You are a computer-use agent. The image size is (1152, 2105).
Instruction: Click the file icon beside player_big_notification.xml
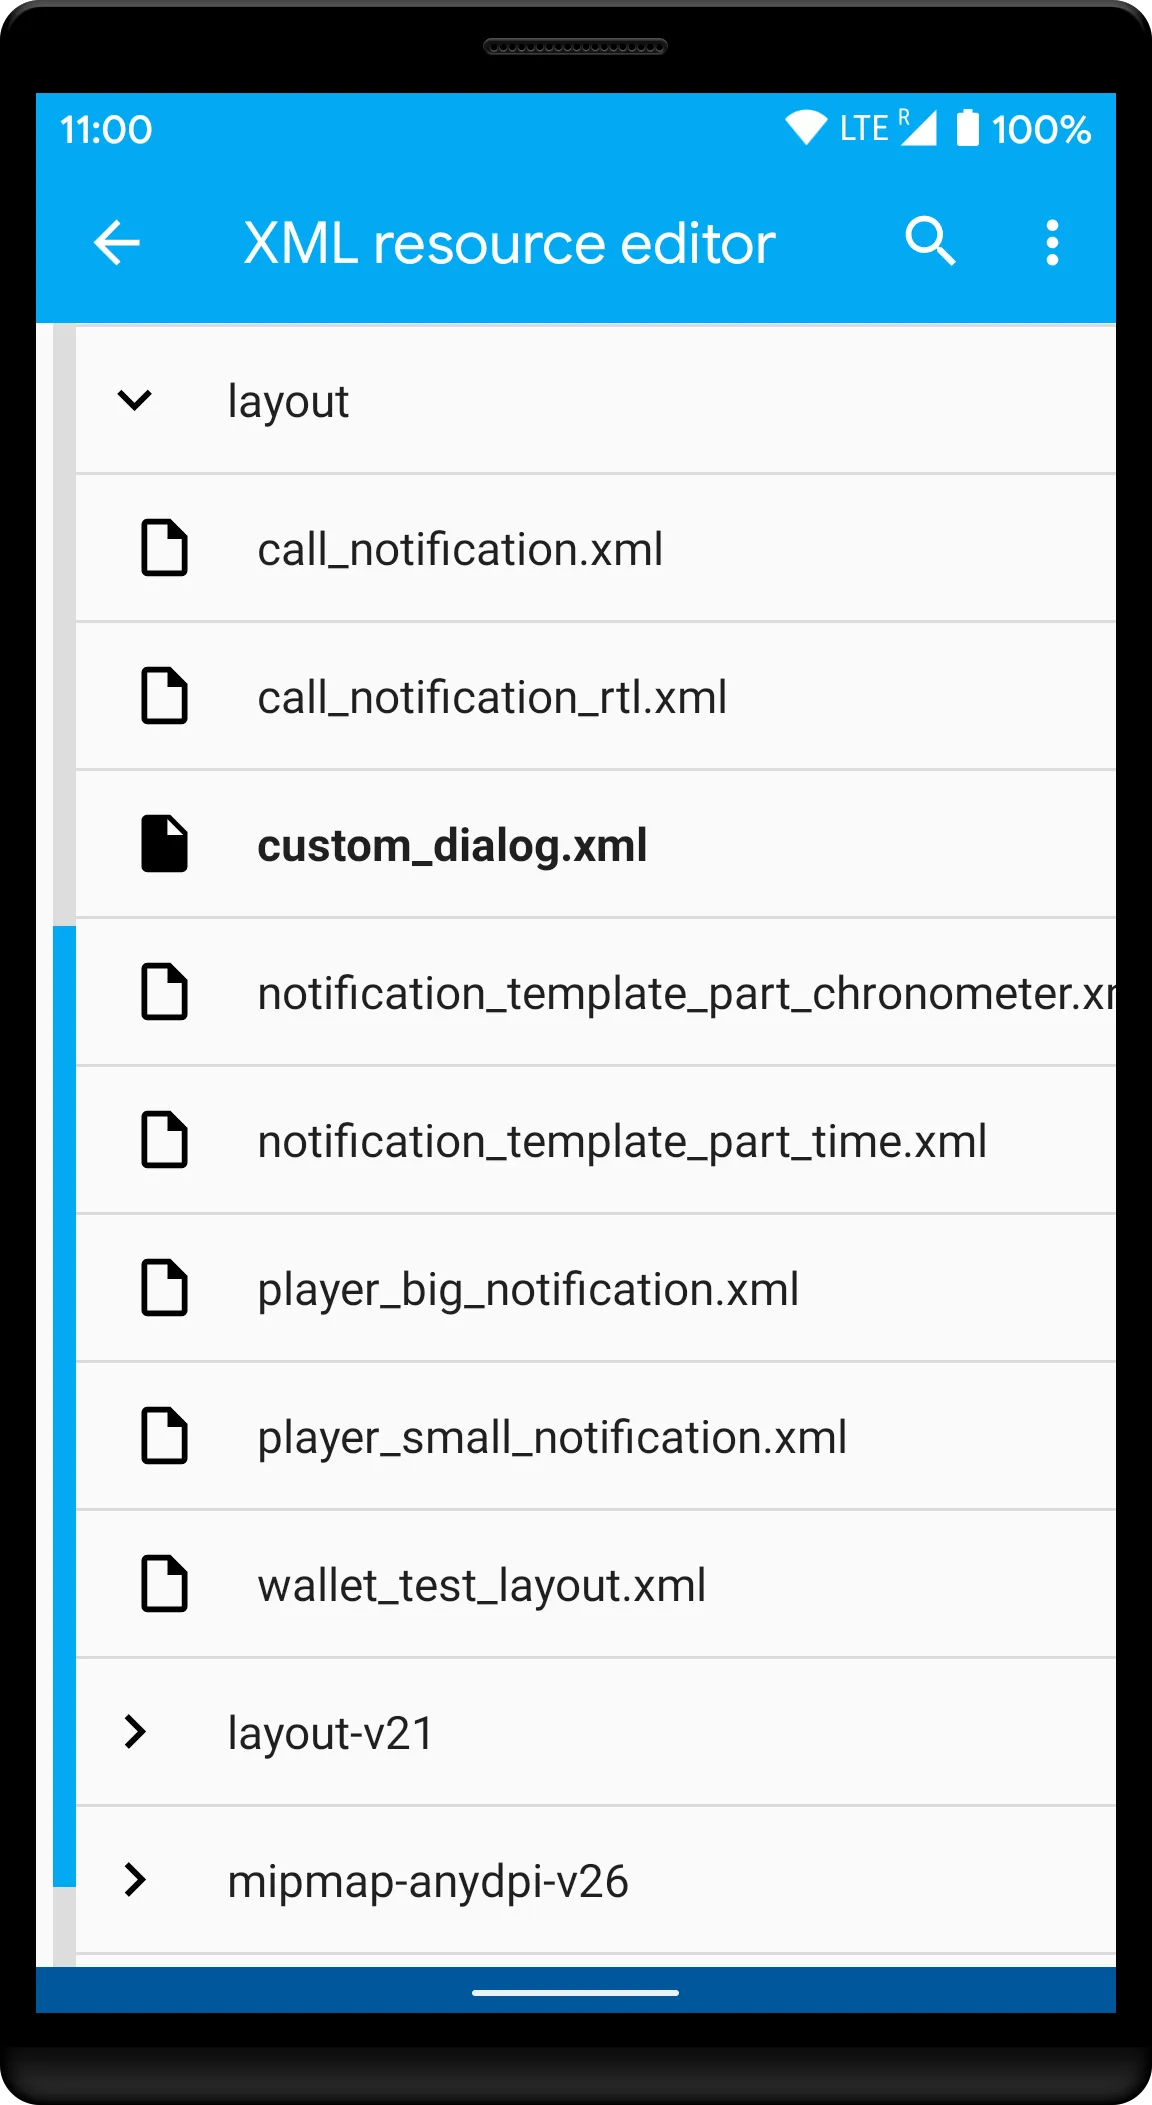[164, 1288]
